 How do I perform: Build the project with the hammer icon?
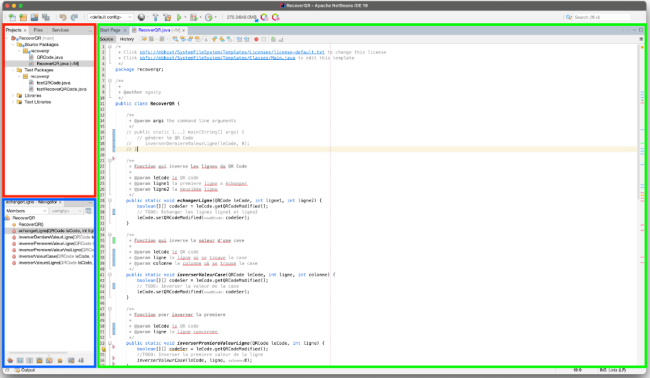pyautogui.click(x=156, y=17)
